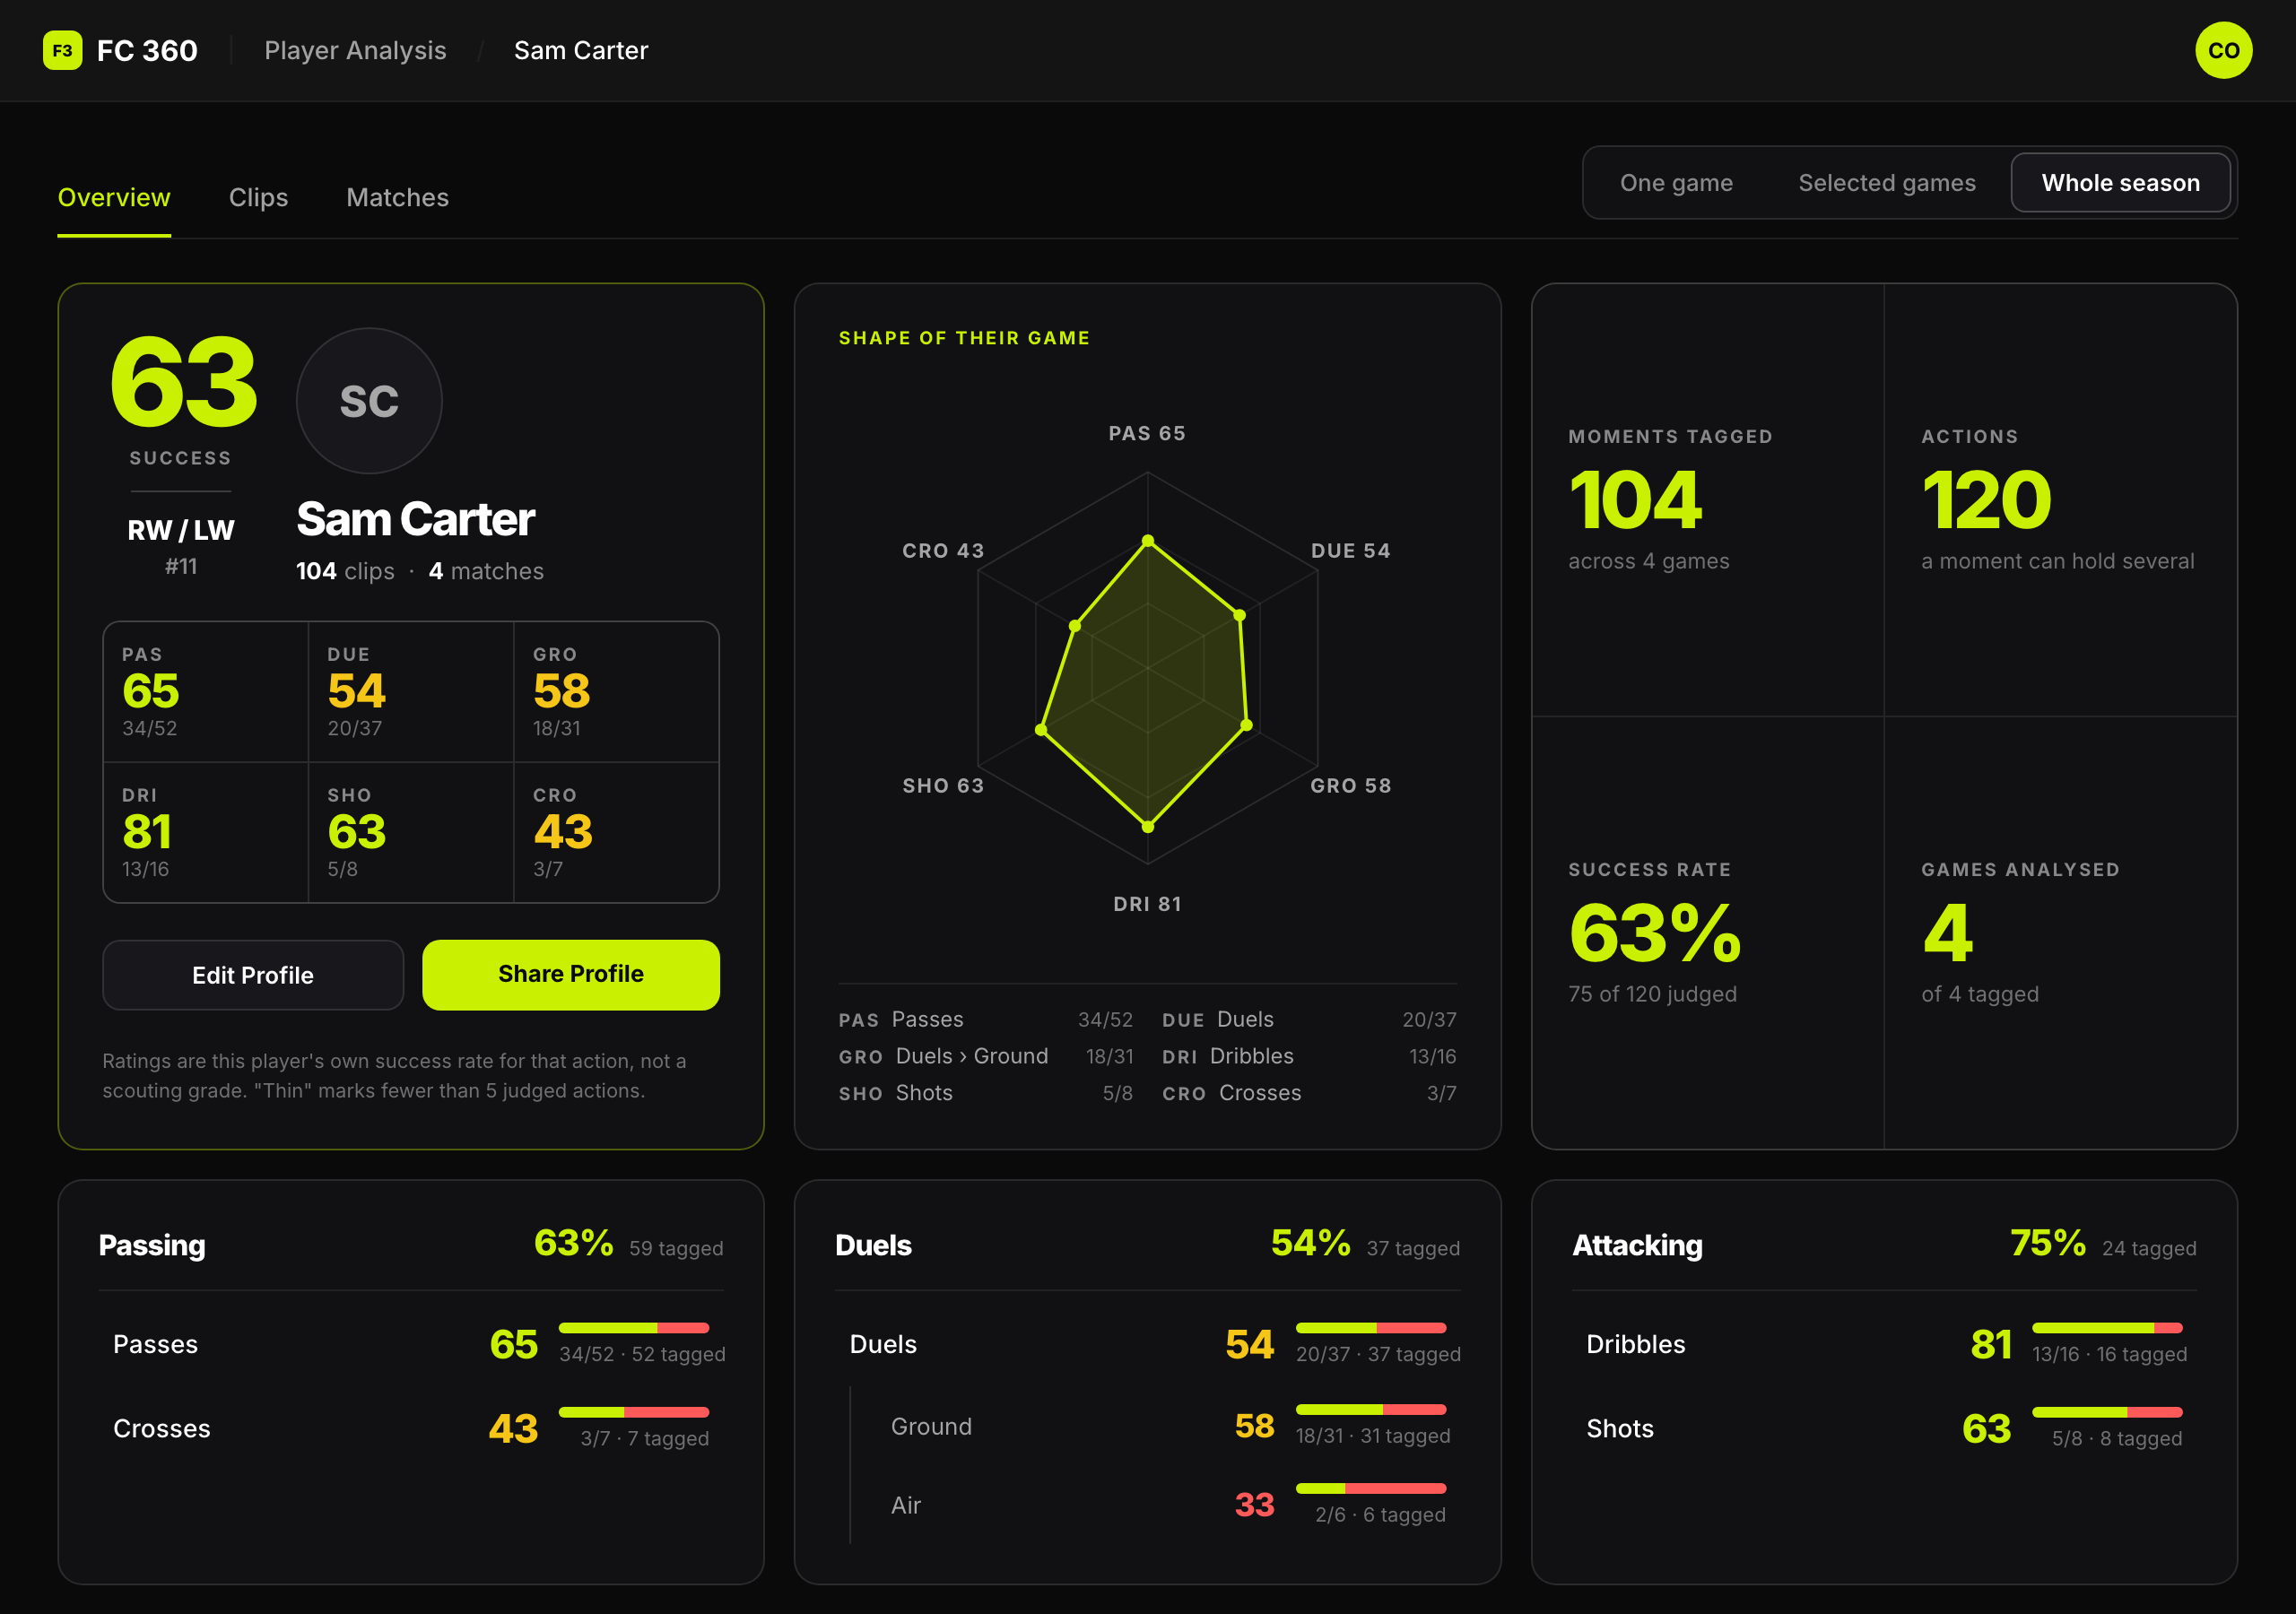Click the DRI 81 rating cell
Image resolution: width=2296 pixels, height=1614 pixels.
tap(206, 833)
